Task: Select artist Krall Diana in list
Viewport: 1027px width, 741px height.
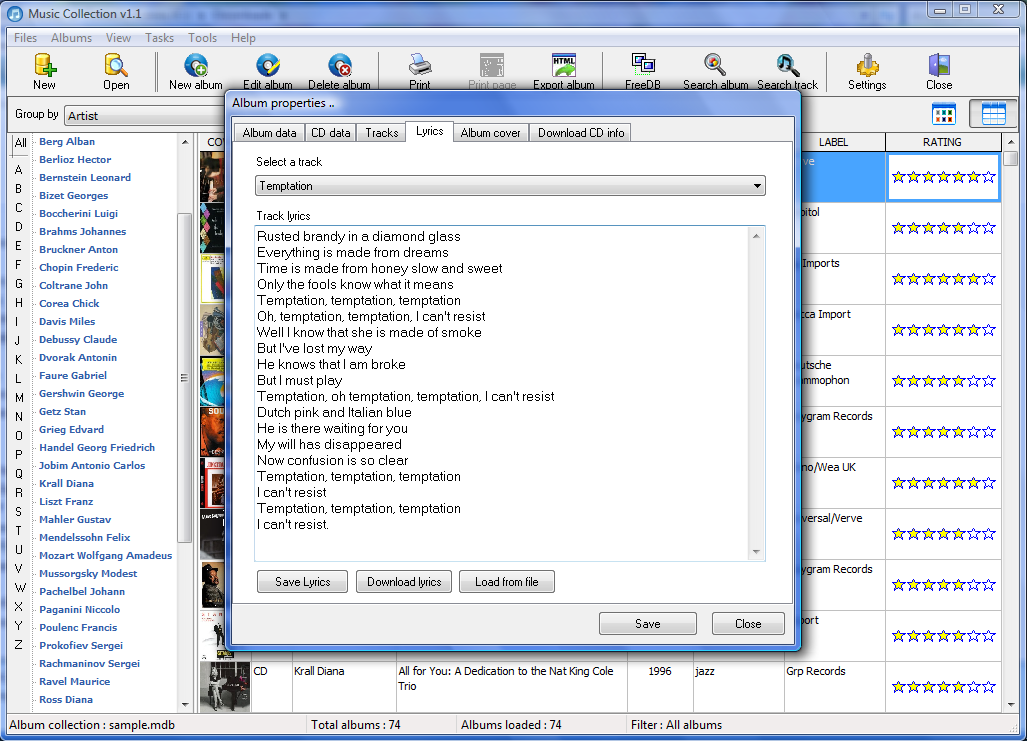Action: (66, 484)
